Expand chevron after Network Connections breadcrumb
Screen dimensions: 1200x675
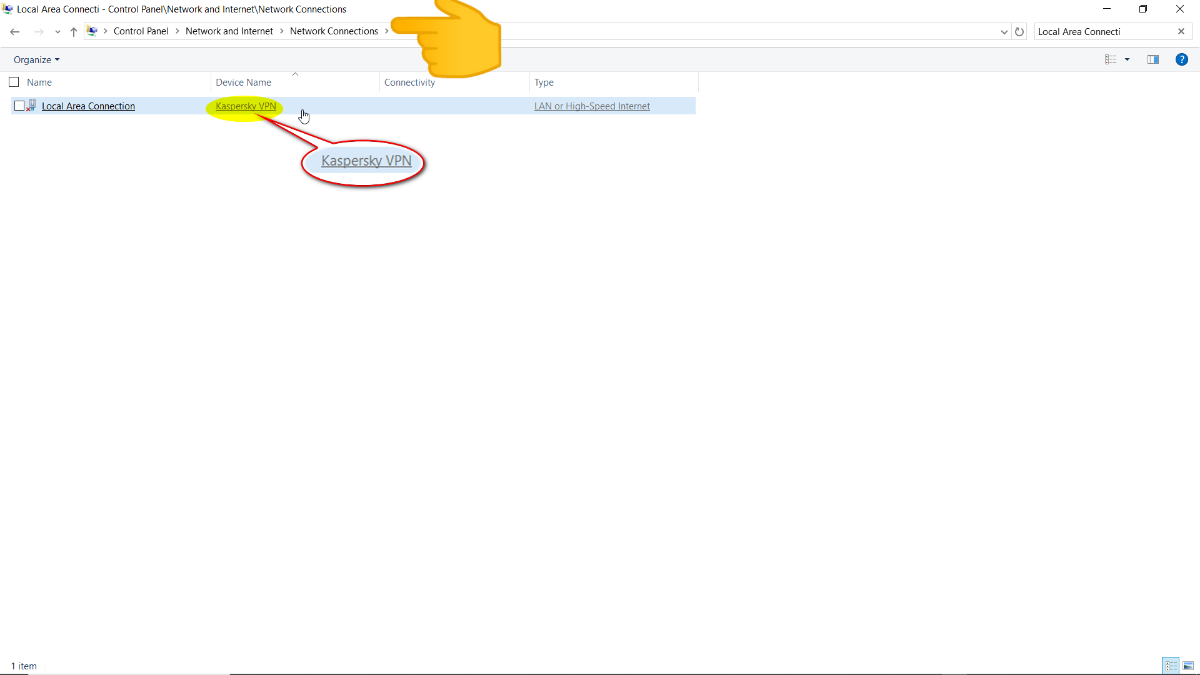(386, 31)
